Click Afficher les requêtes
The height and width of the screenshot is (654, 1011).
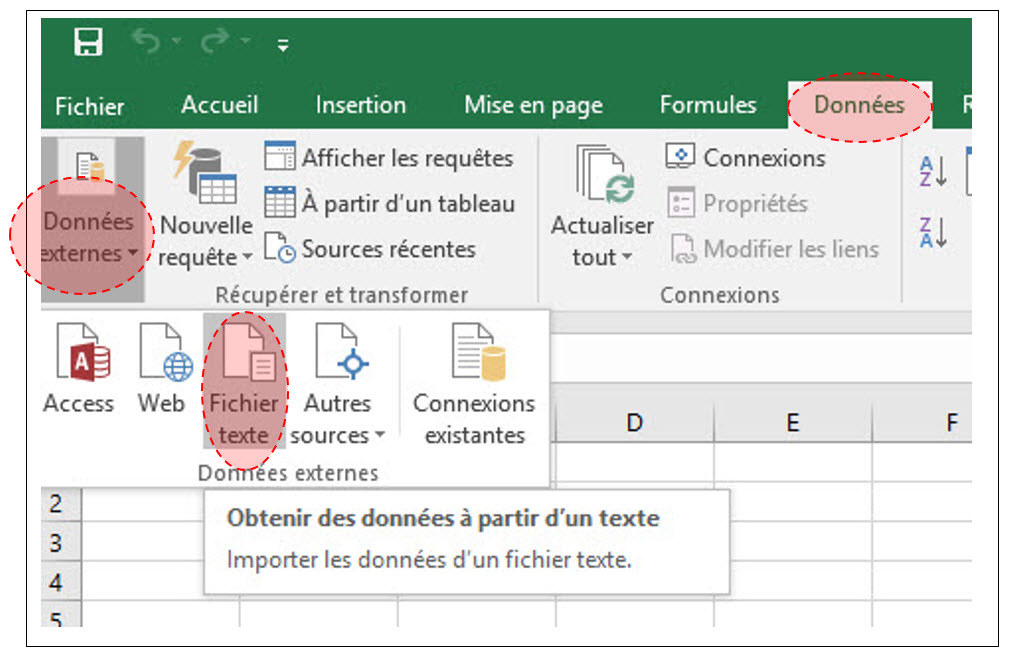tap(390, 158)
